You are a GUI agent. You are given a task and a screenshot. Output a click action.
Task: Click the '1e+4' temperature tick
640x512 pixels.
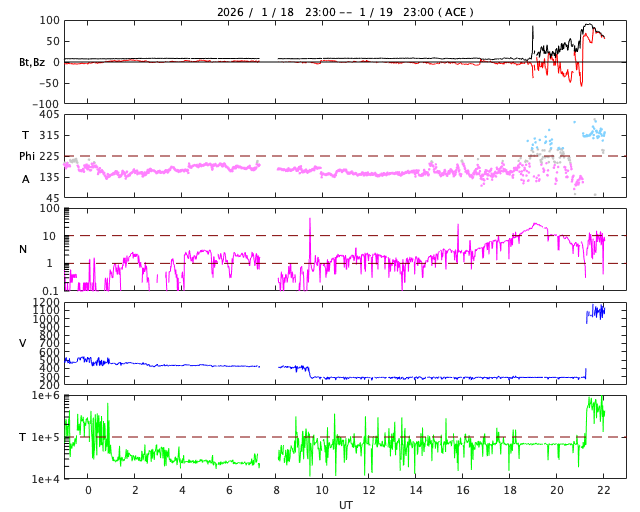46,479
